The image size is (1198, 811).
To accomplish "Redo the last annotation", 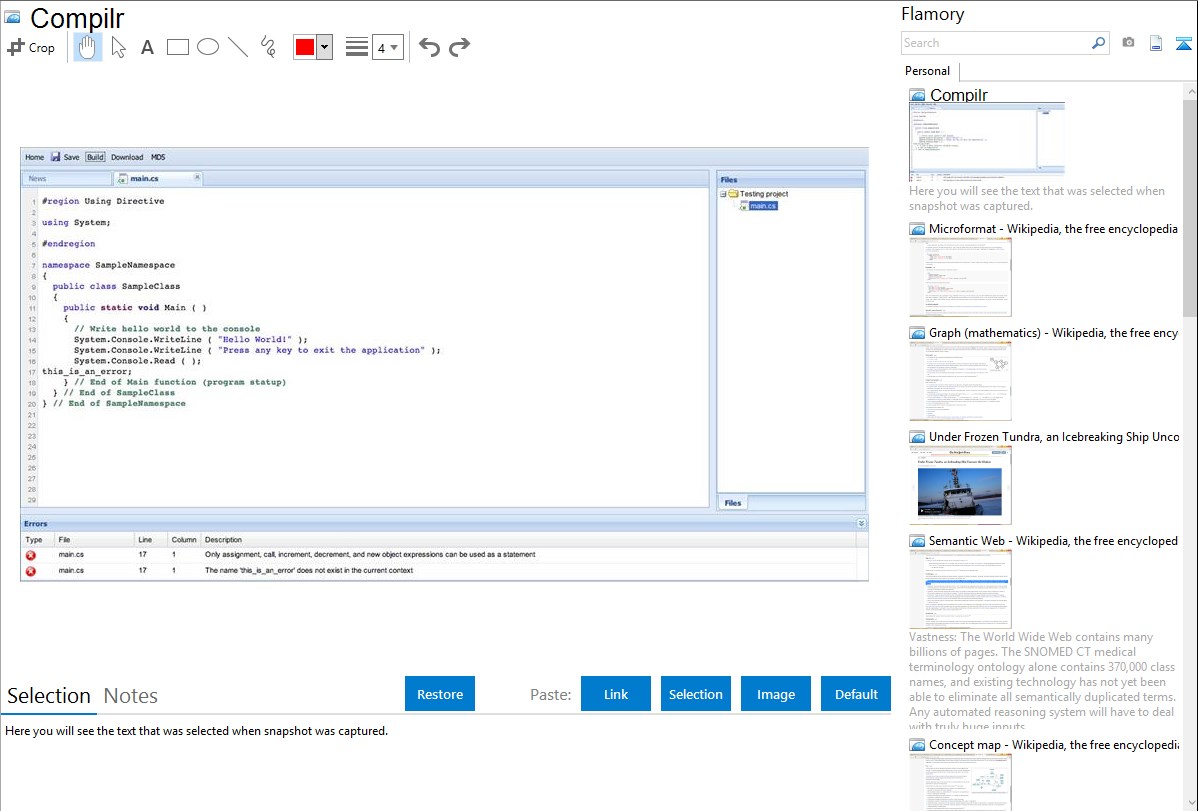I will 459,47.
